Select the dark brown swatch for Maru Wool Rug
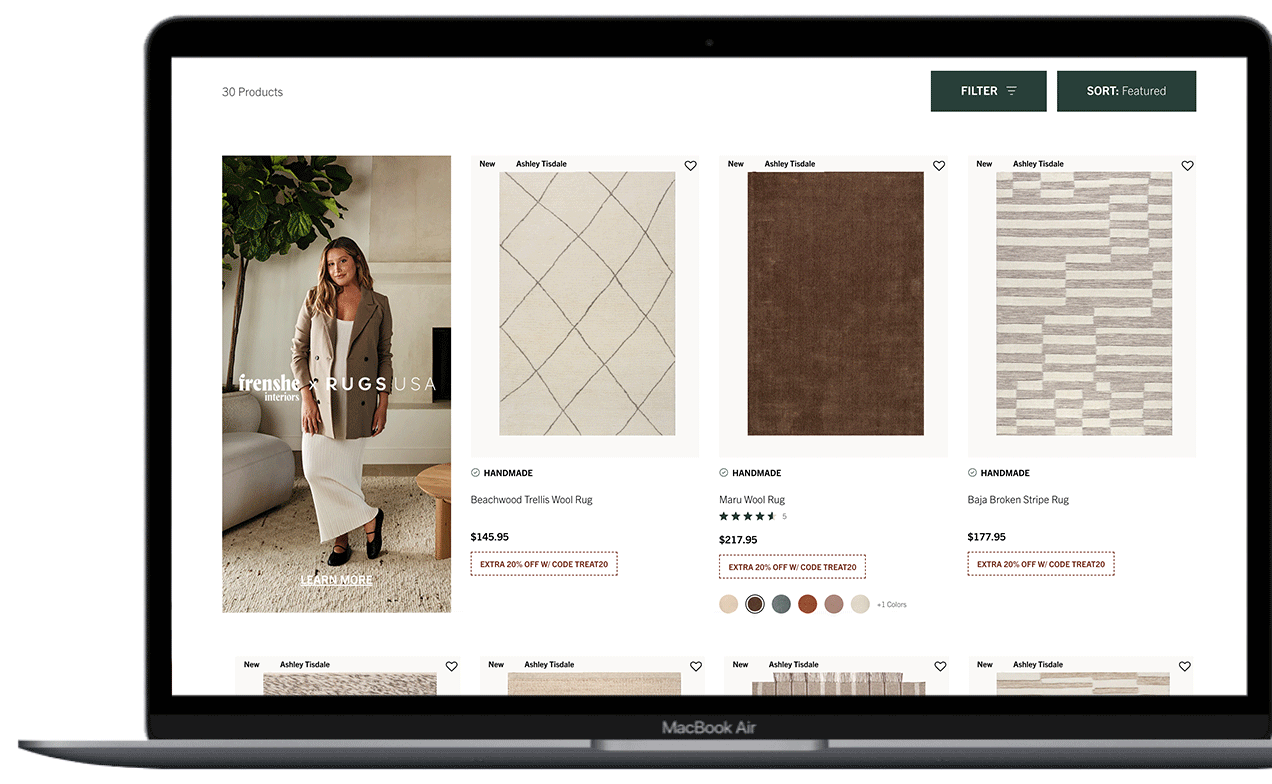 click(x=755, y=604)
